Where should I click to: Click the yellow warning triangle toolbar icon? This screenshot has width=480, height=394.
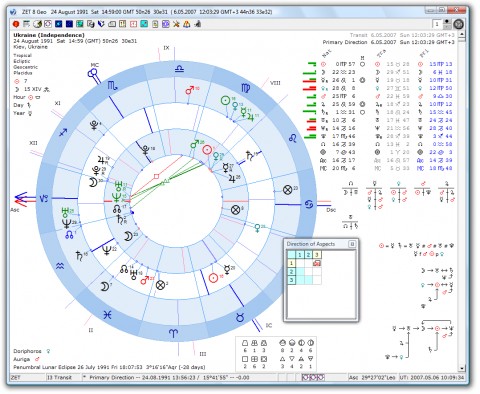[187, 24]
